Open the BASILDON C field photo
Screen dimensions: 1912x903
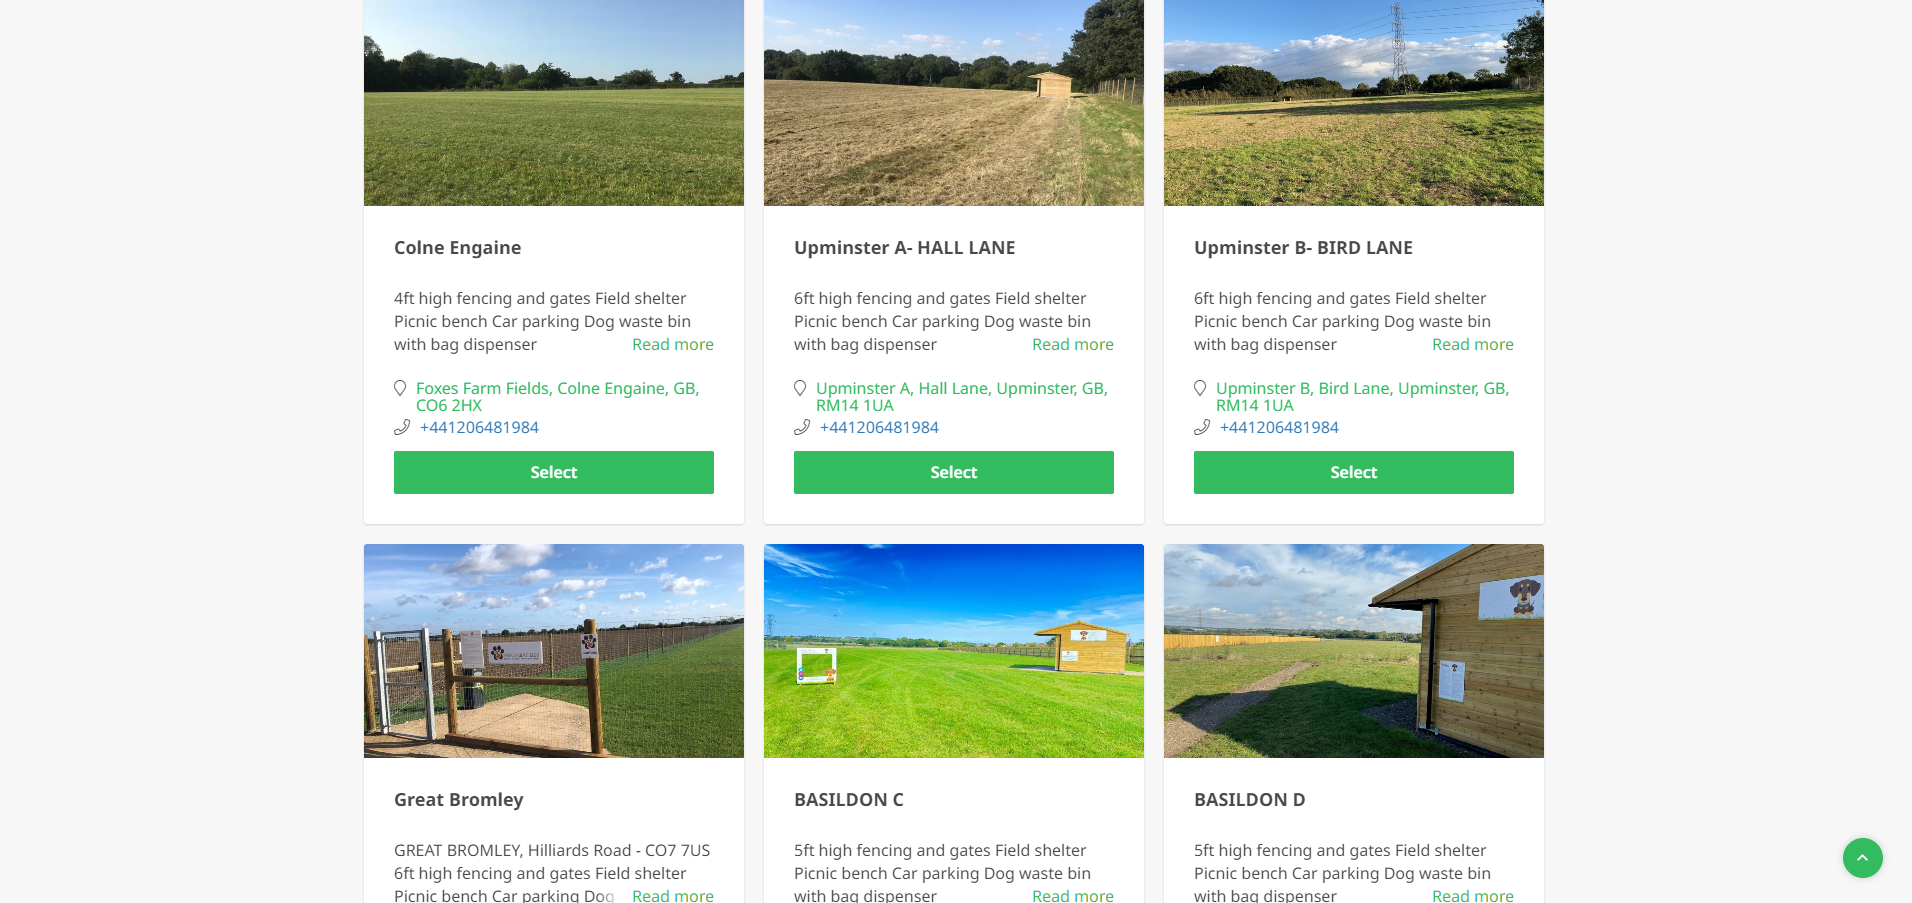point(954,651)
